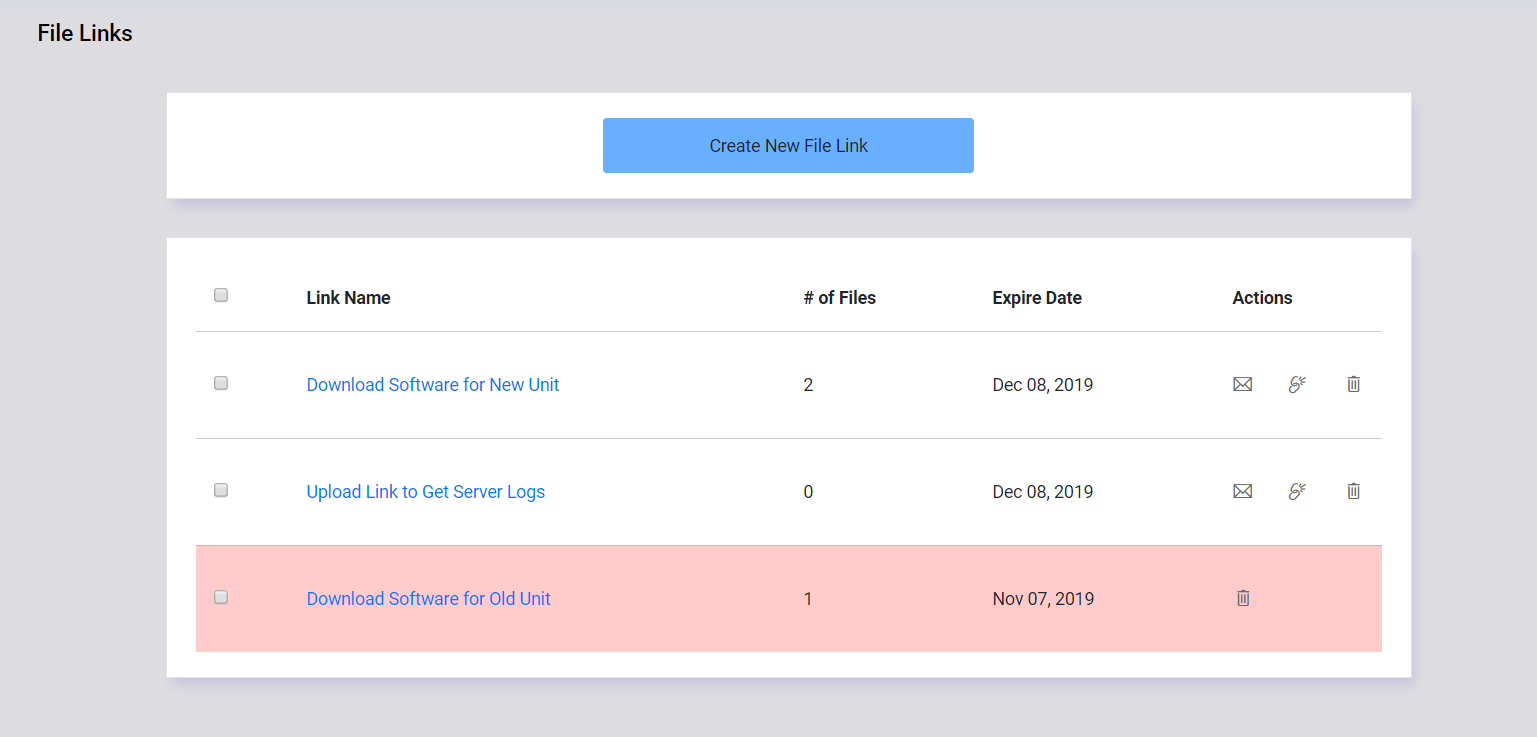
Task: Open the Download Software for Old Unit link
Action: 429,599
